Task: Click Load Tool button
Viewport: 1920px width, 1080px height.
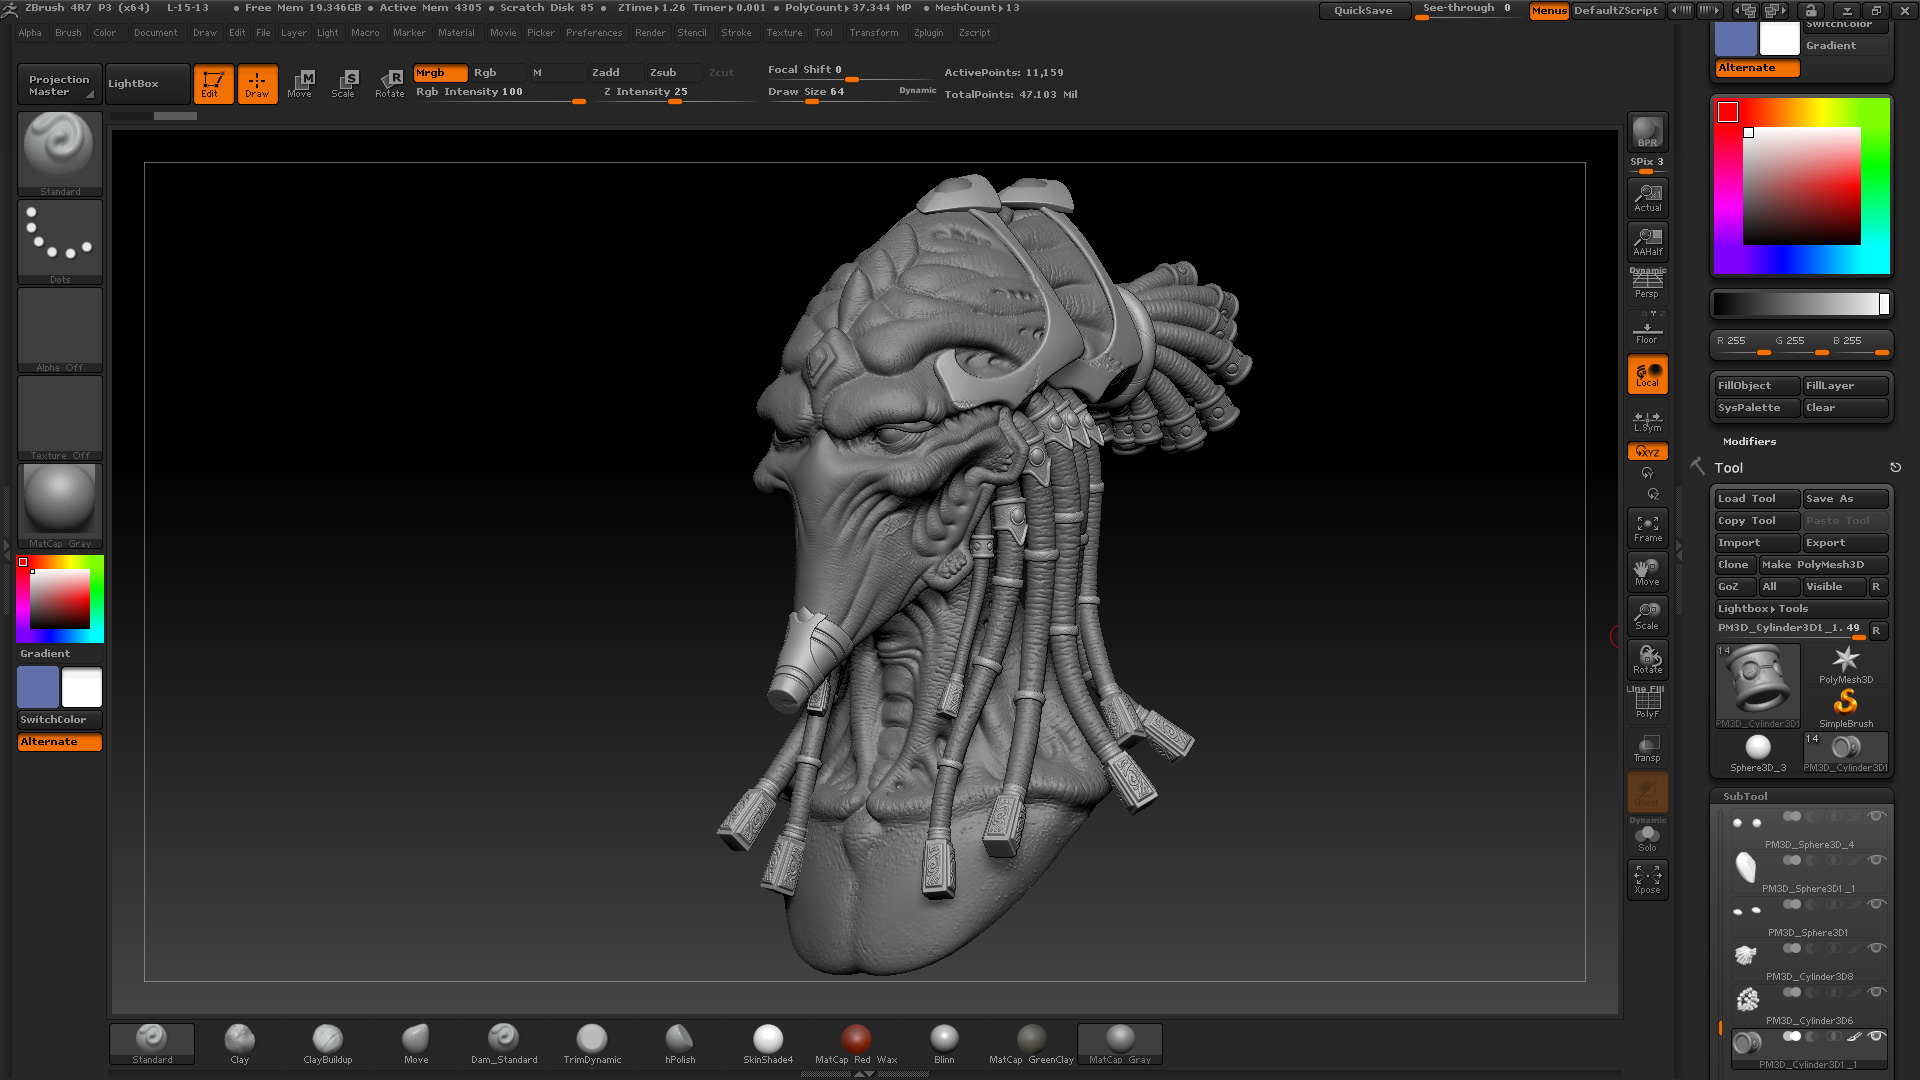Action: coord(1757,499)
